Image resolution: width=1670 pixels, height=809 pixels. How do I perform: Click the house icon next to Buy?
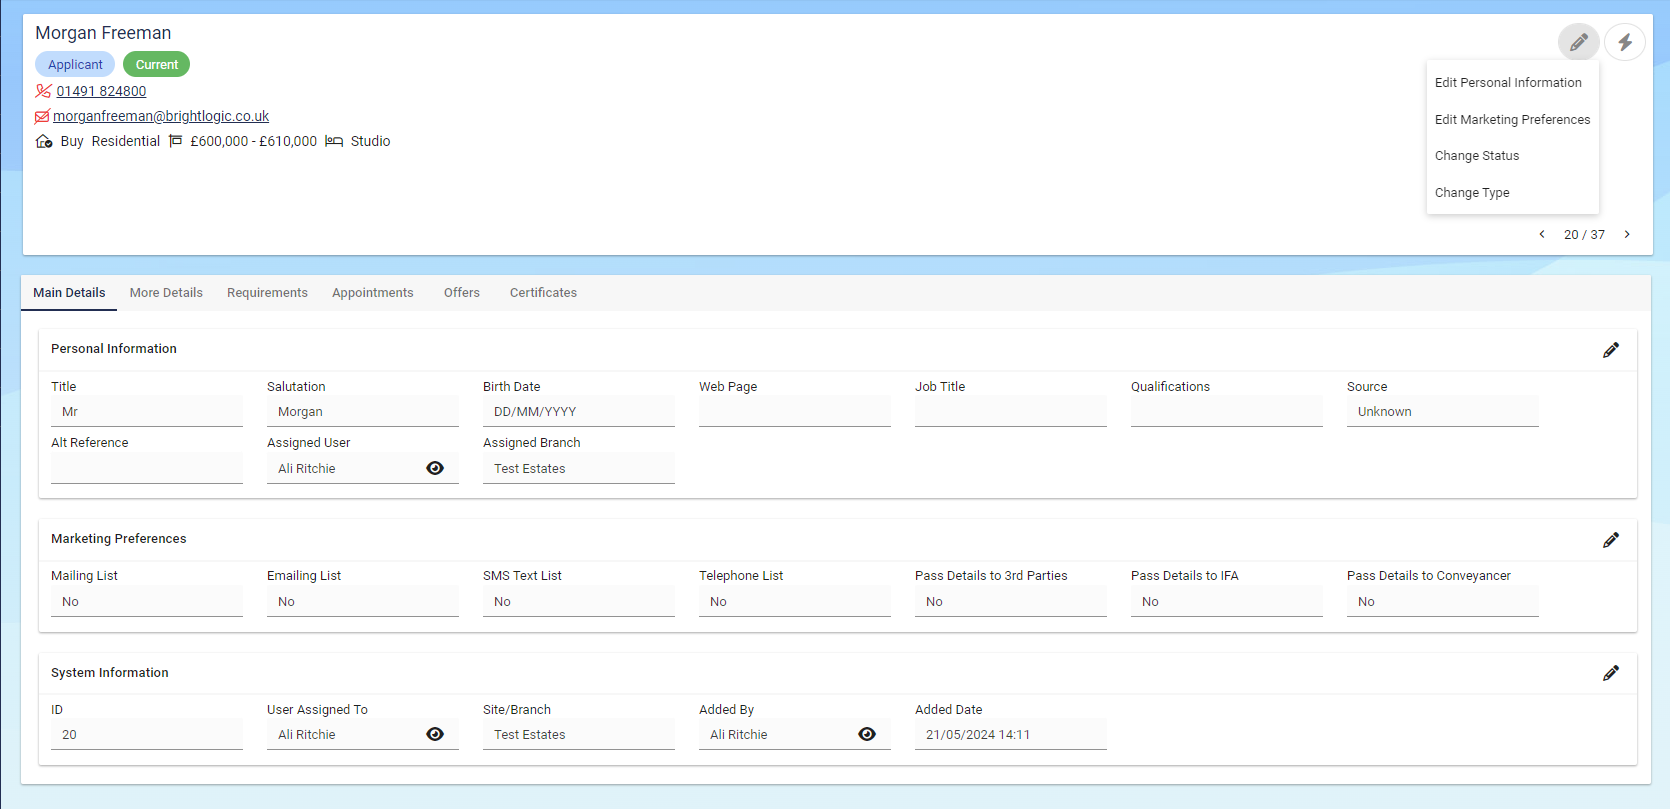click(44, 141)
